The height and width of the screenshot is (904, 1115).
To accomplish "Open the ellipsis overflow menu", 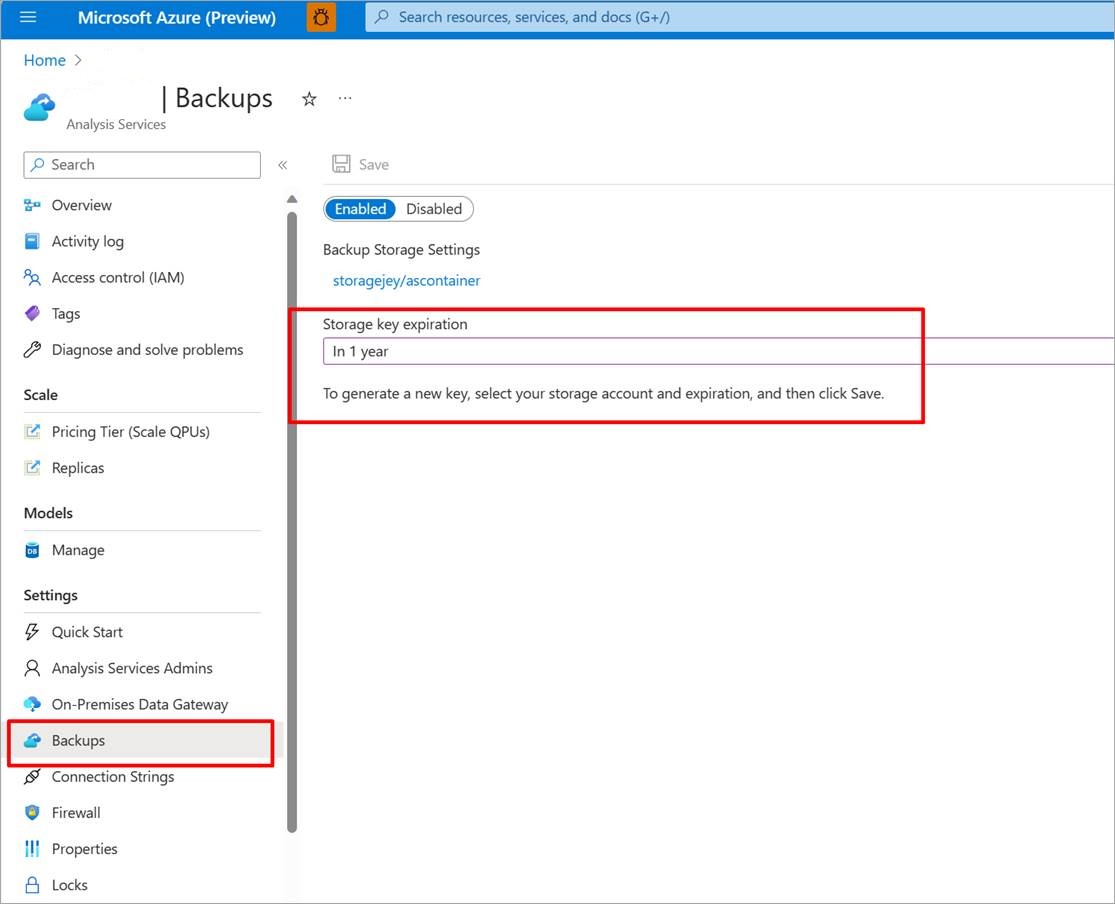I will pyautogui.click(x=344, y=98).
